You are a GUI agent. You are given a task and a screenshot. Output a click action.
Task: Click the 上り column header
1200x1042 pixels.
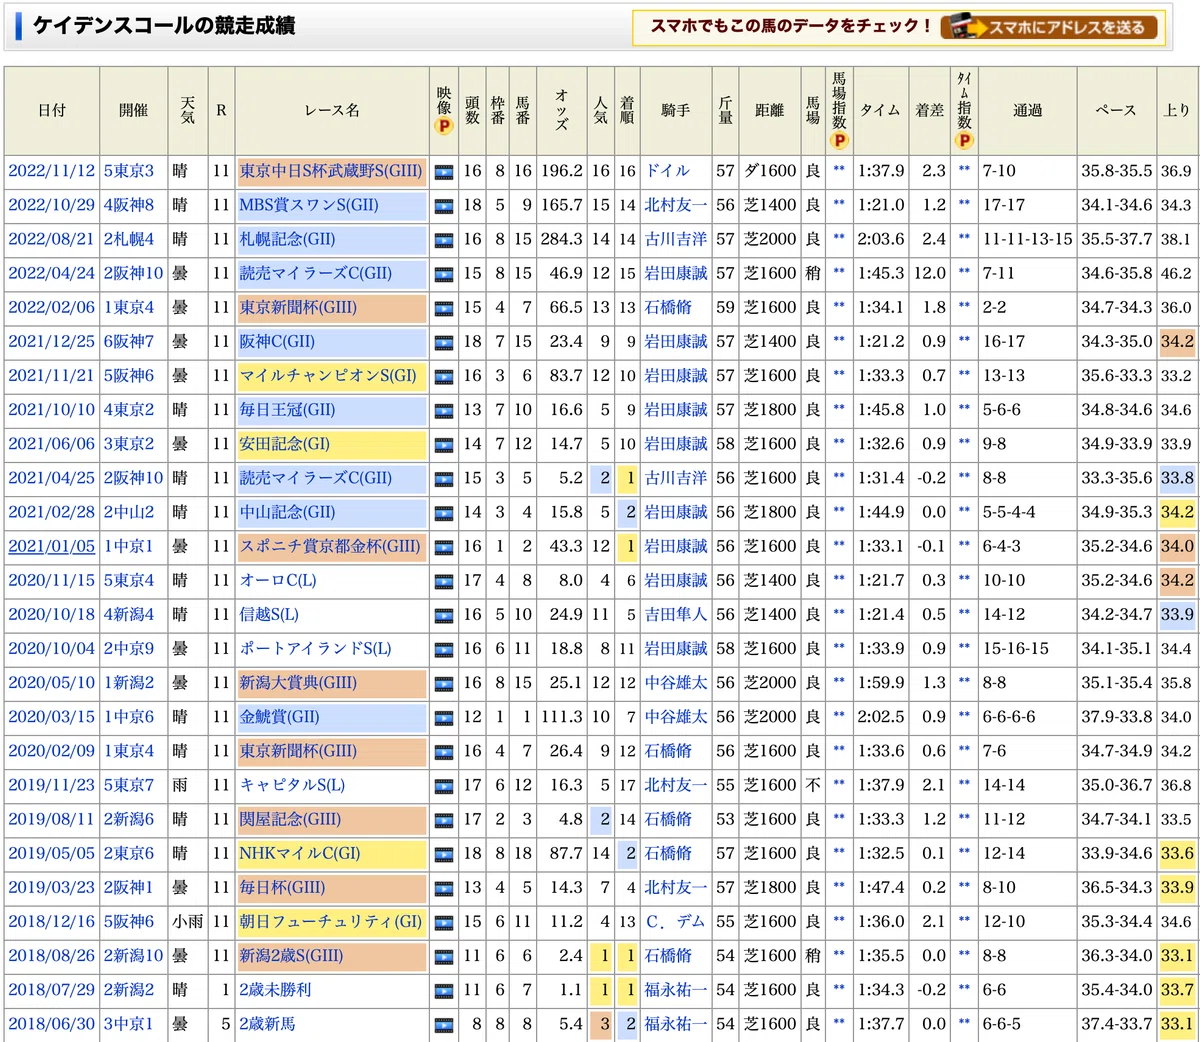pyautogui.click(x=1177, y=110)
